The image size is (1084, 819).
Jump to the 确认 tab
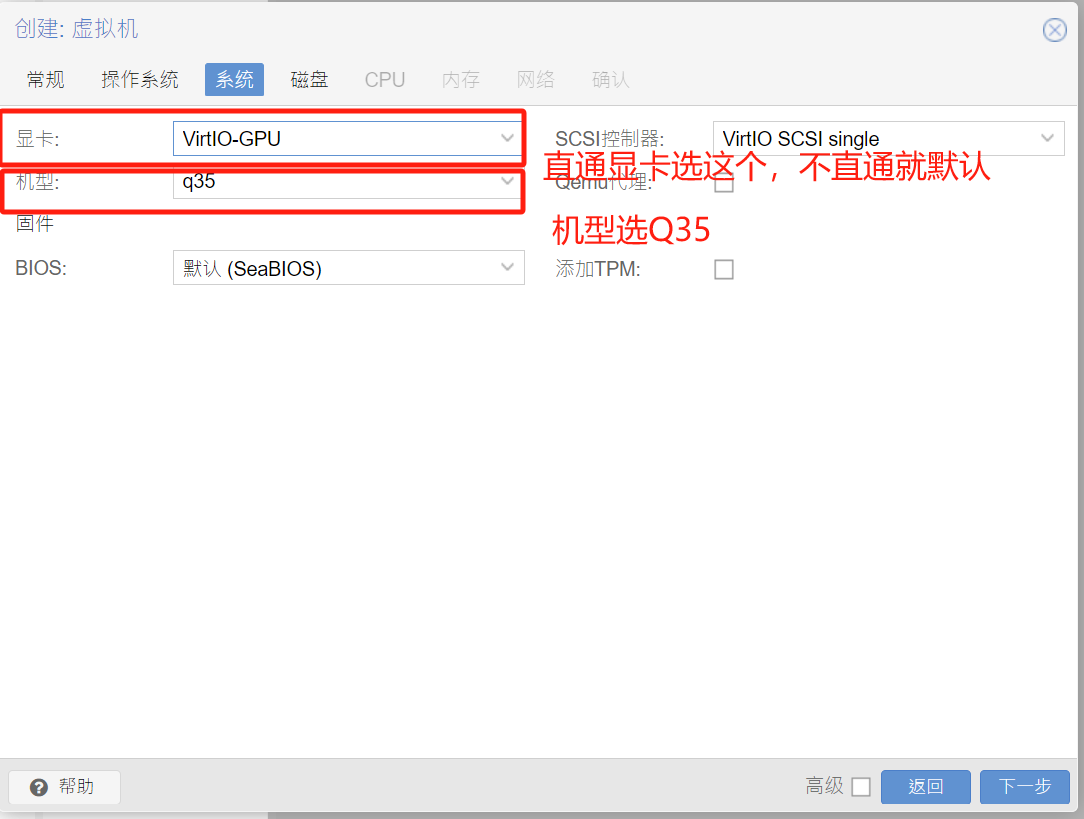point(611,80)
